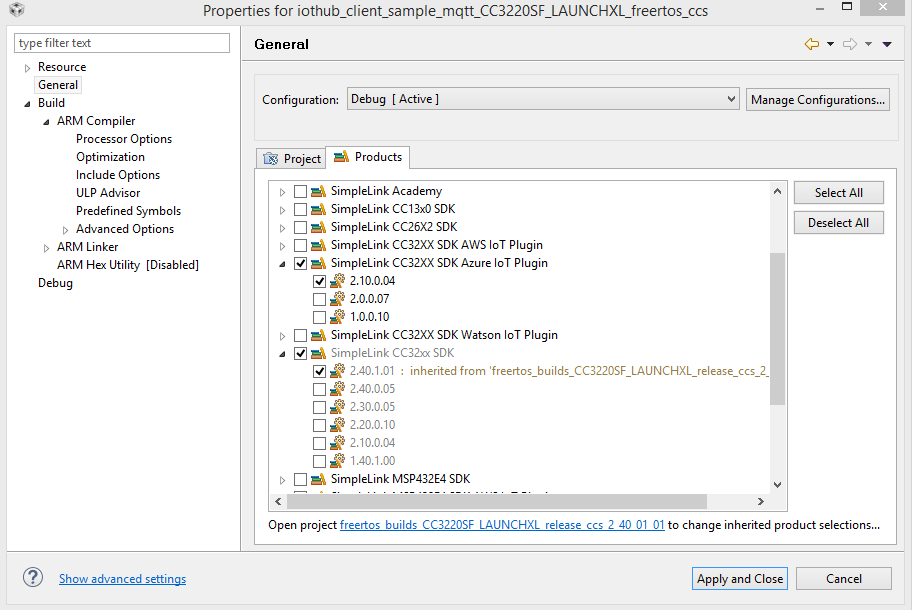Viewport: 912px width, 610px height.
Task: Check the SimpleLink CC13x0 SDK checkbox
Action: click(300, 209)
